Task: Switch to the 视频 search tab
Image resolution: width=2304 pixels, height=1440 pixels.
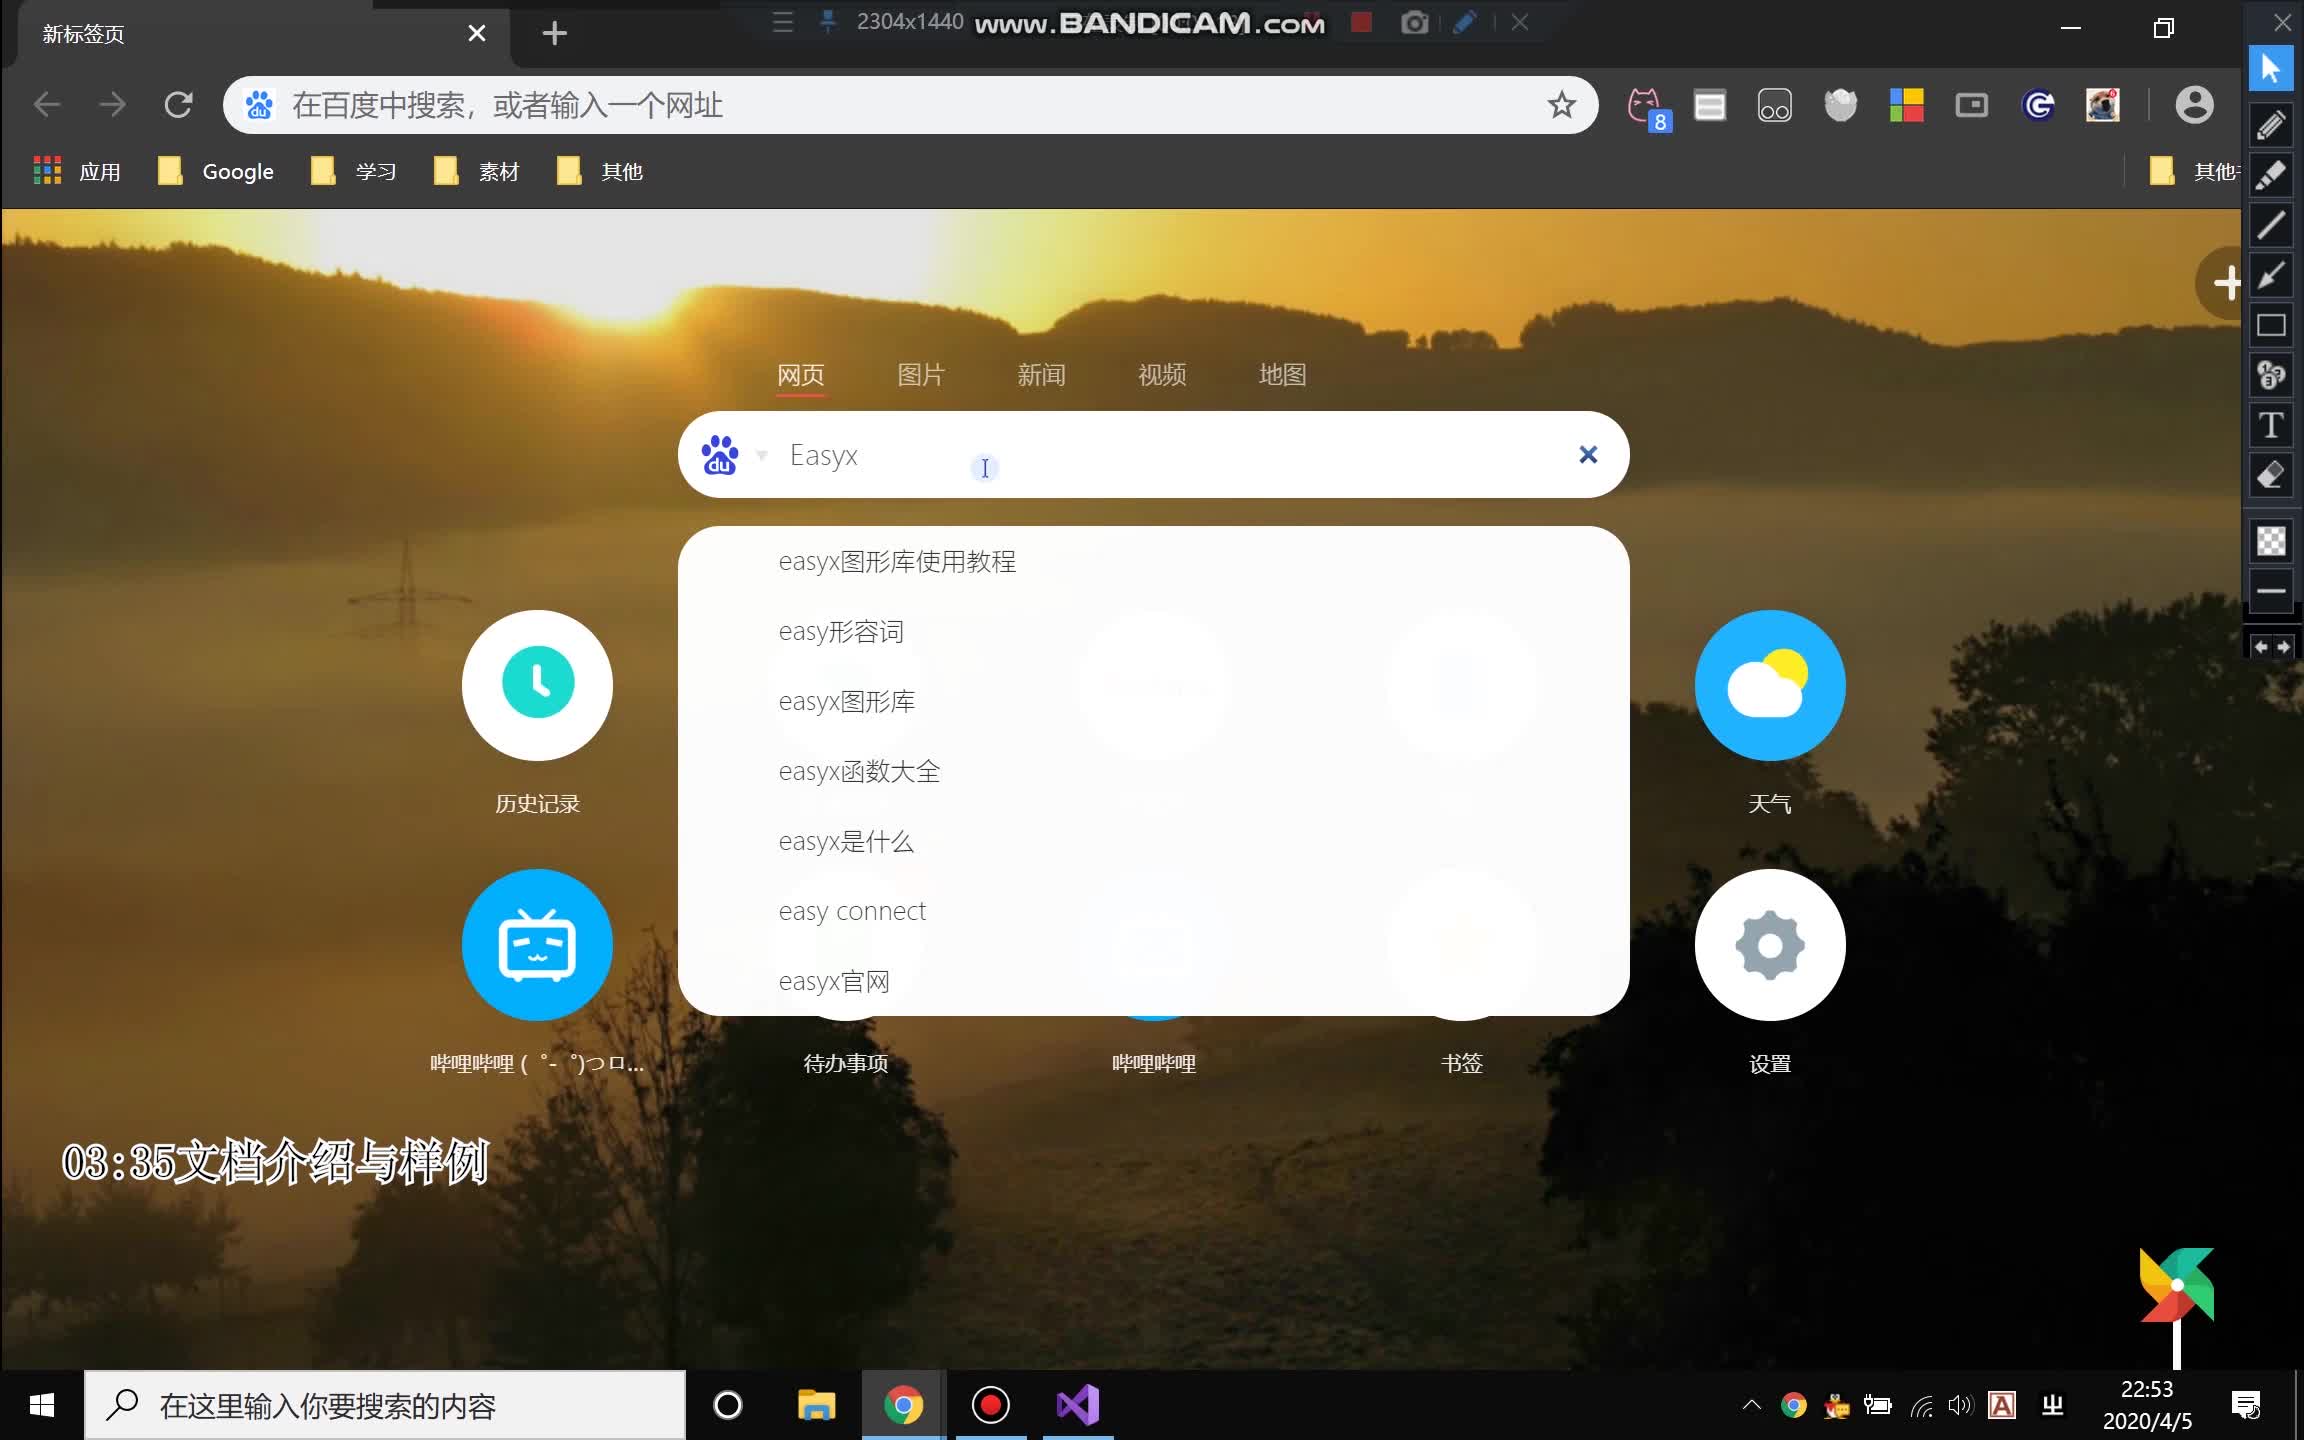Action: click(1162, 375)
